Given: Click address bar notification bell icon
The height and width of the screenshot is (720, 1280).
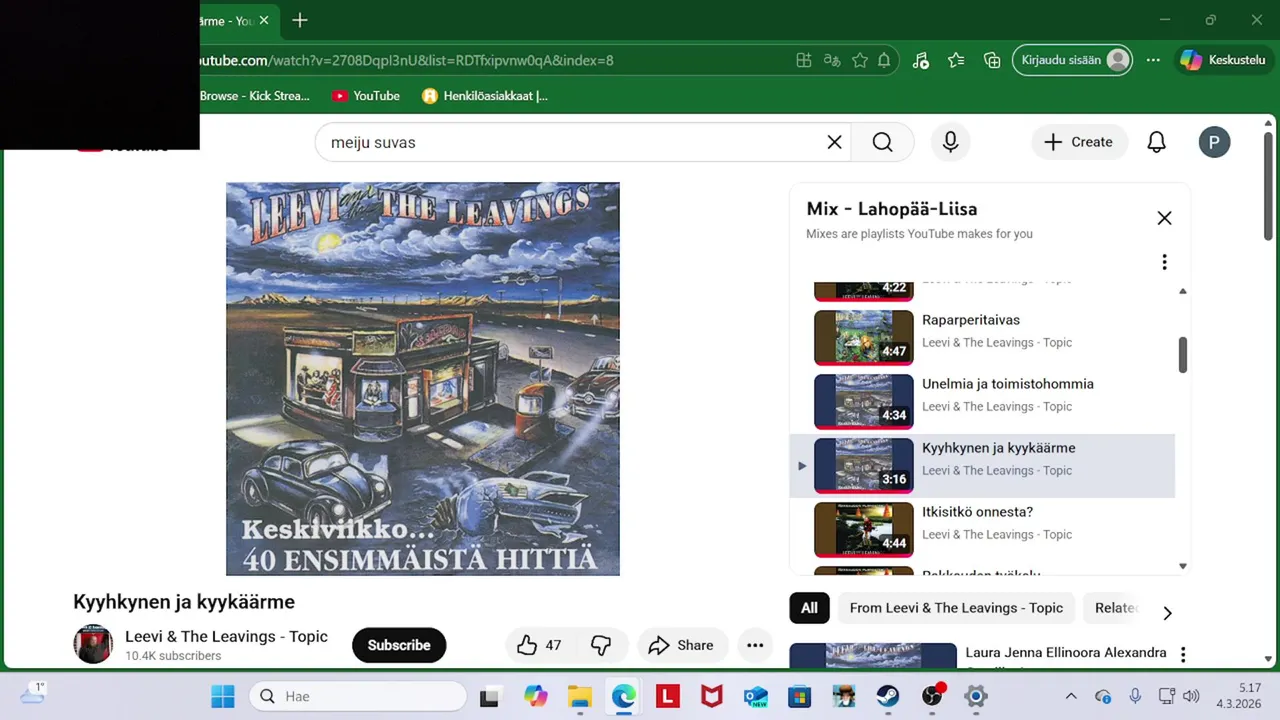Looking at the screenshot, I should [884, 60].
